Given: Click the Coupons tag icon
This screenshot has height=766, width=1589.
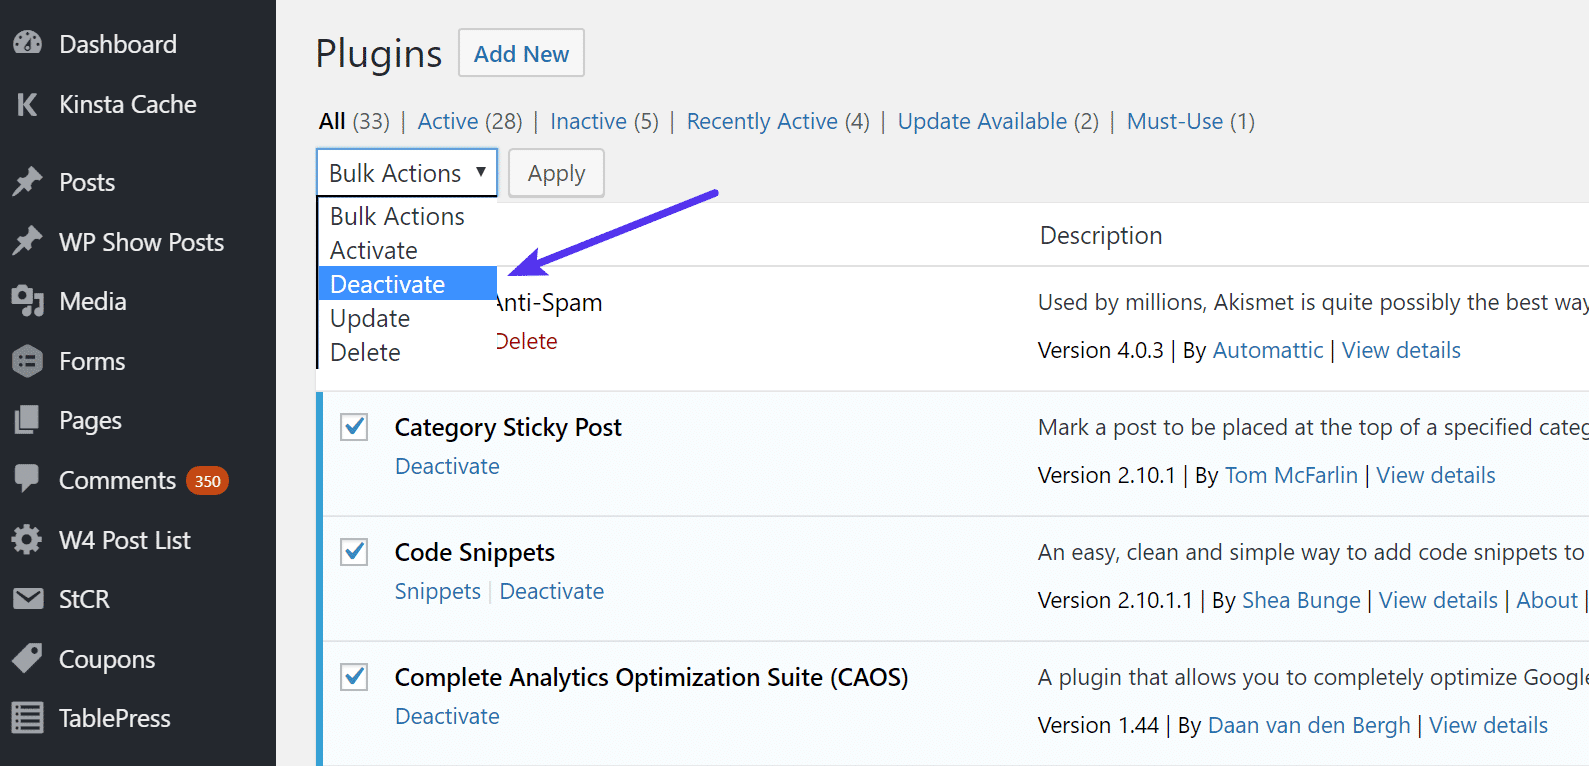Looking at the screenshot, I should (x=27, y=659).
